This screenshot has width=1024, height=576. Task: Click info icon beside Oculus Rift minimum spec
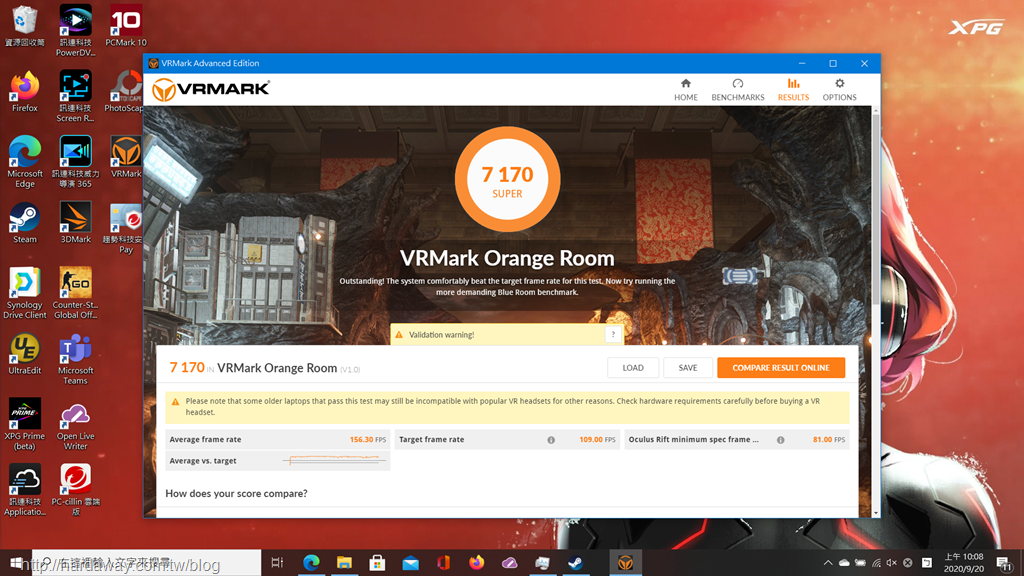click(780, 440)
